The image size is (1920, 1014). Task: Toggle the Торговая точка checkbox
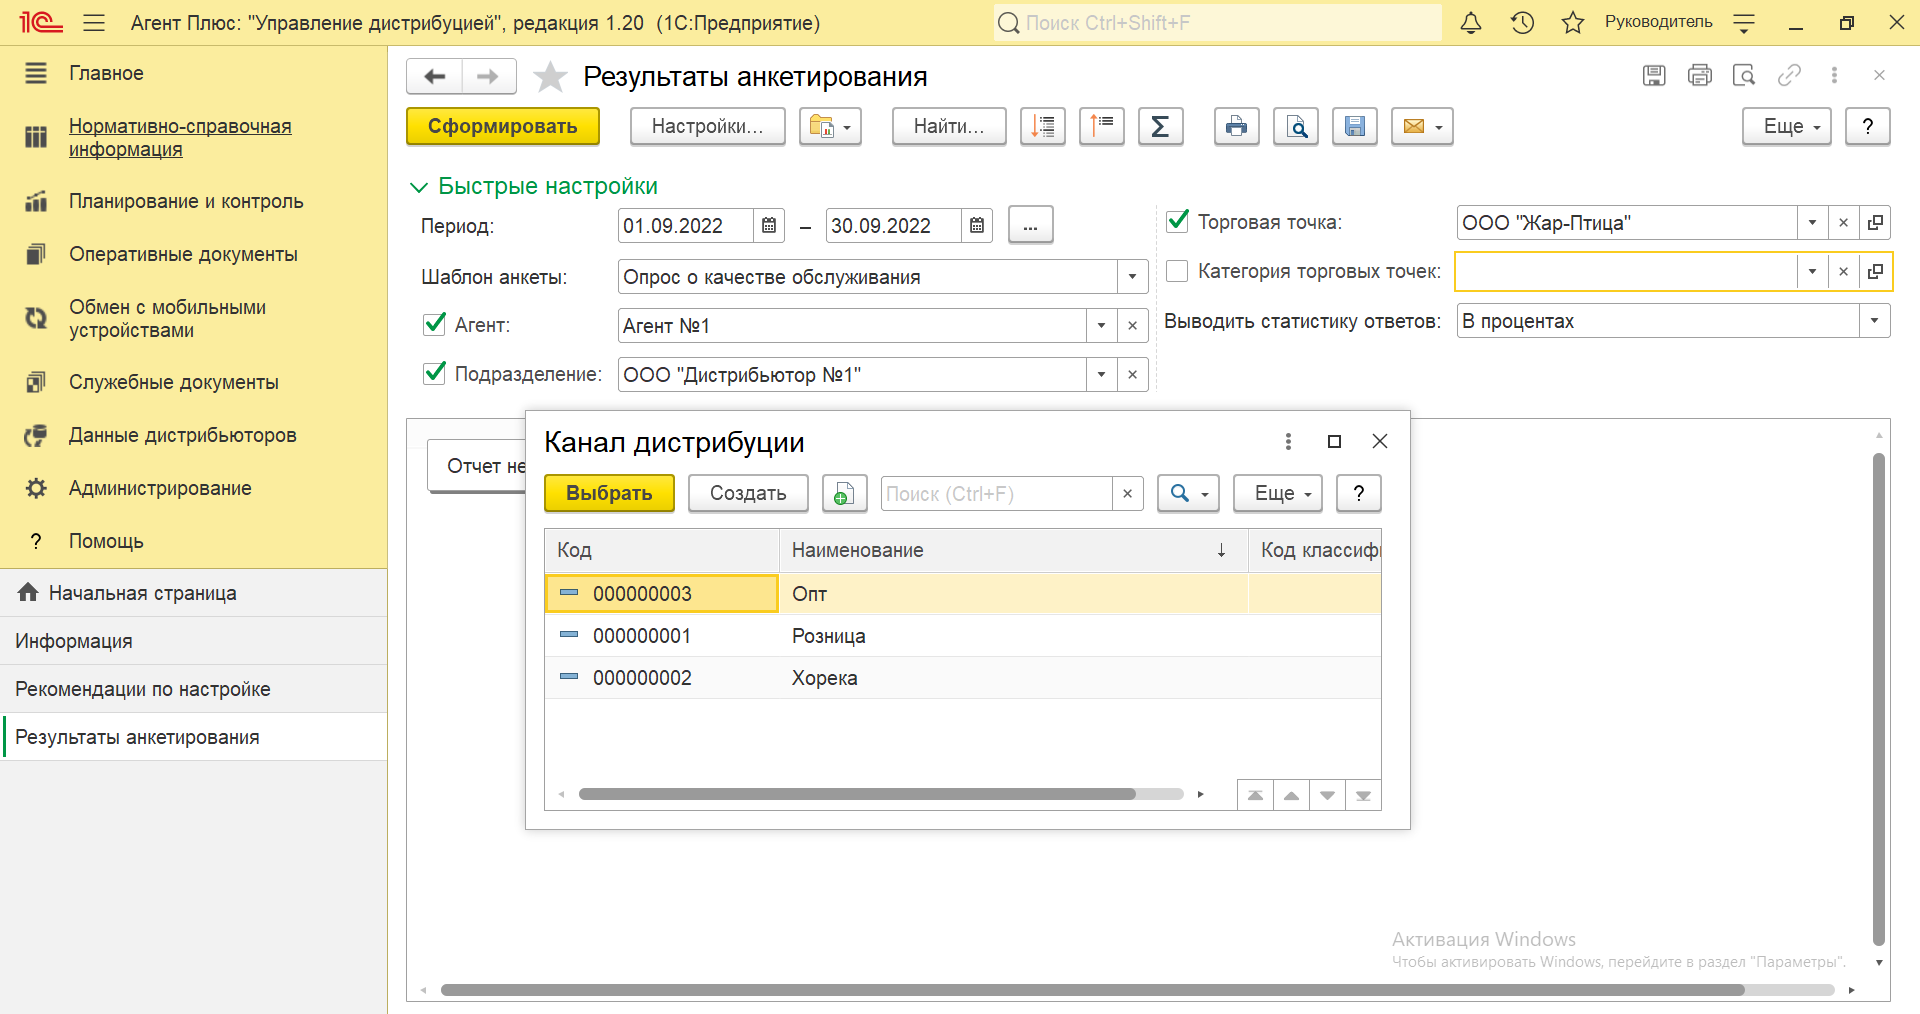tap(1178, 221)
